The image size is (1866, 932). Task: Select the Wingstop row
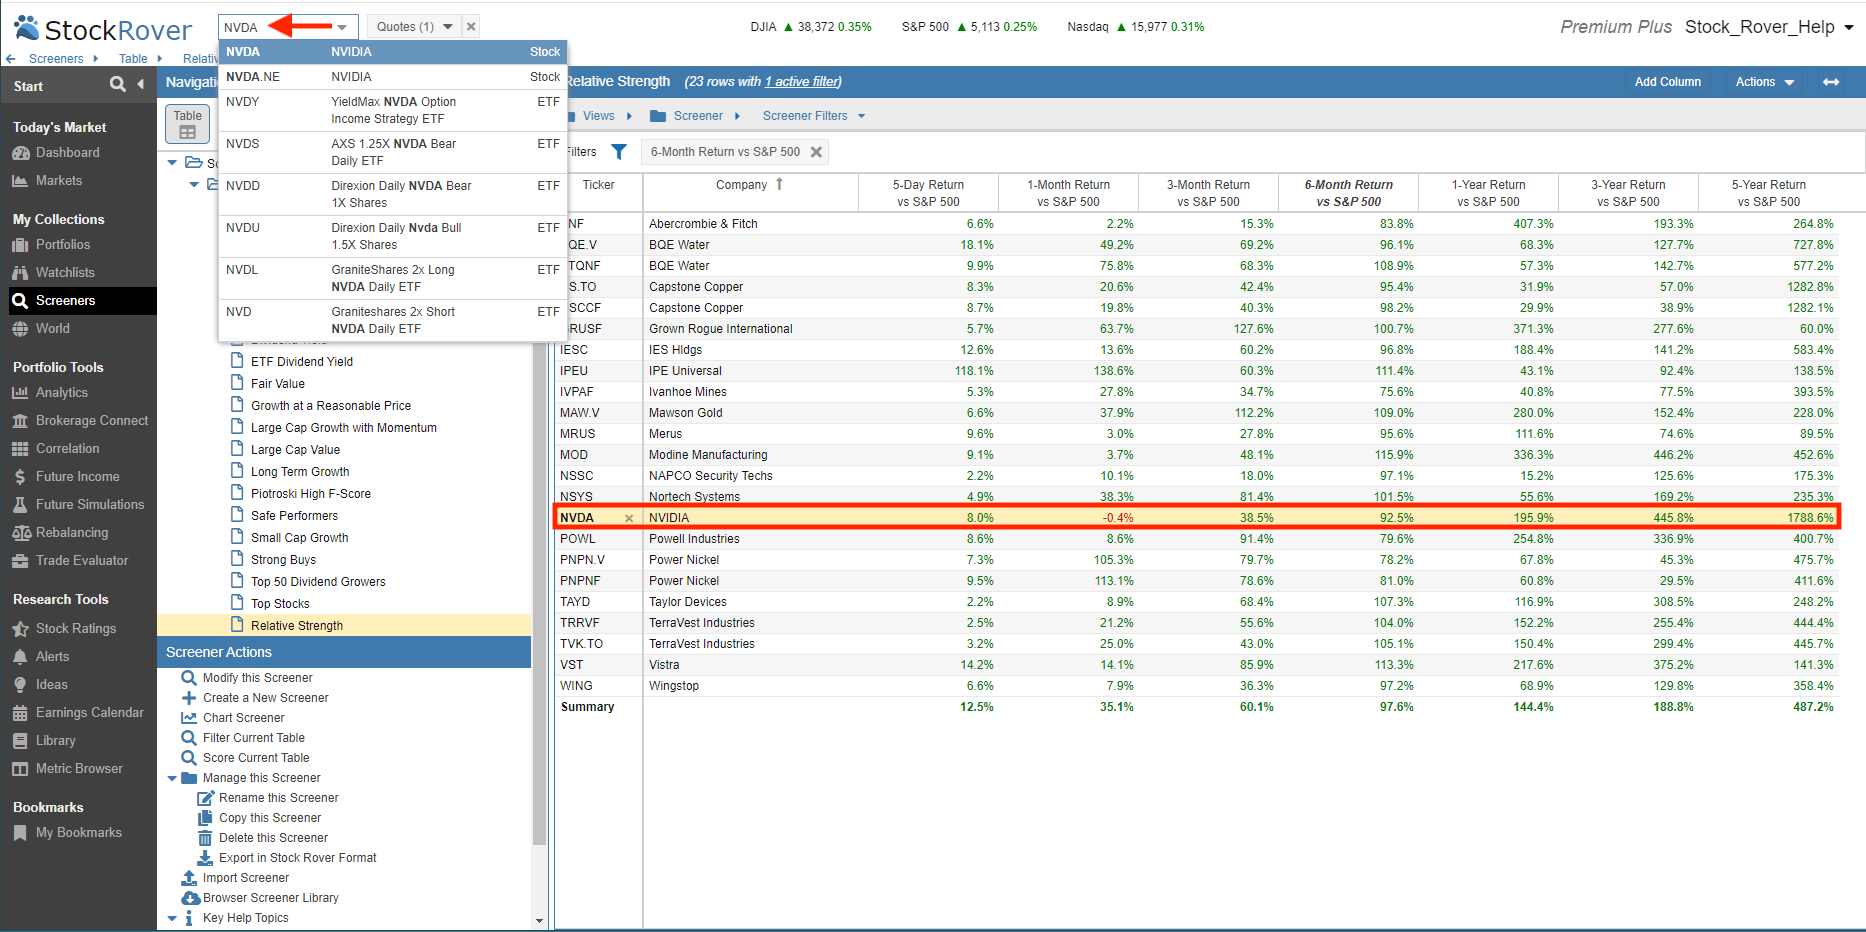(1196, 686)
